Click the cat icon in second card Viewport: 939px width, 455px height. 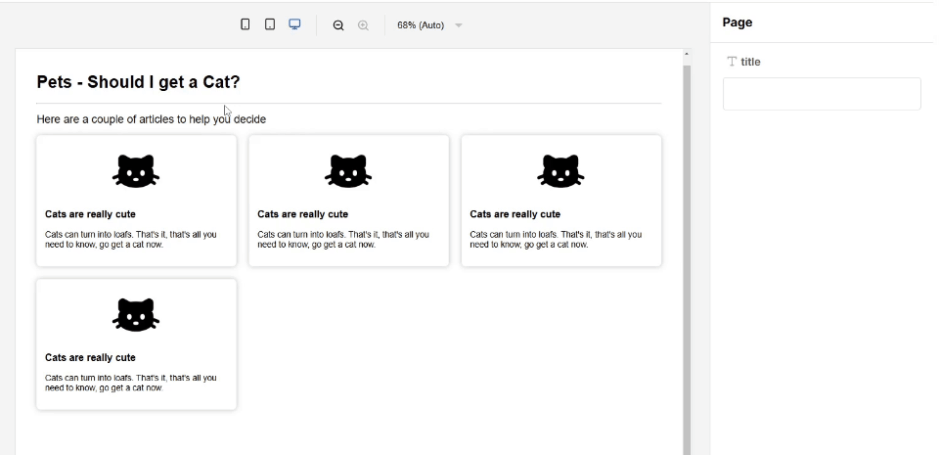[349, 171]
